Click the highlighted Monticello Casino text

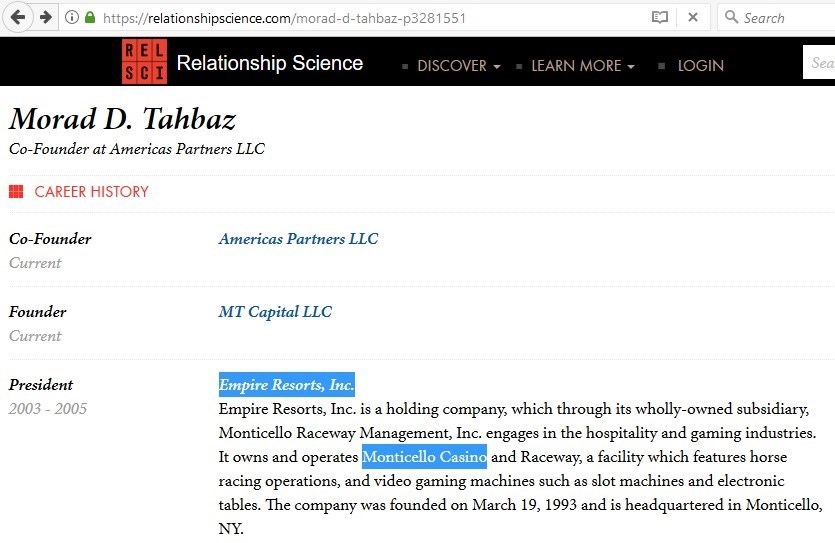[x=424, y=457]
